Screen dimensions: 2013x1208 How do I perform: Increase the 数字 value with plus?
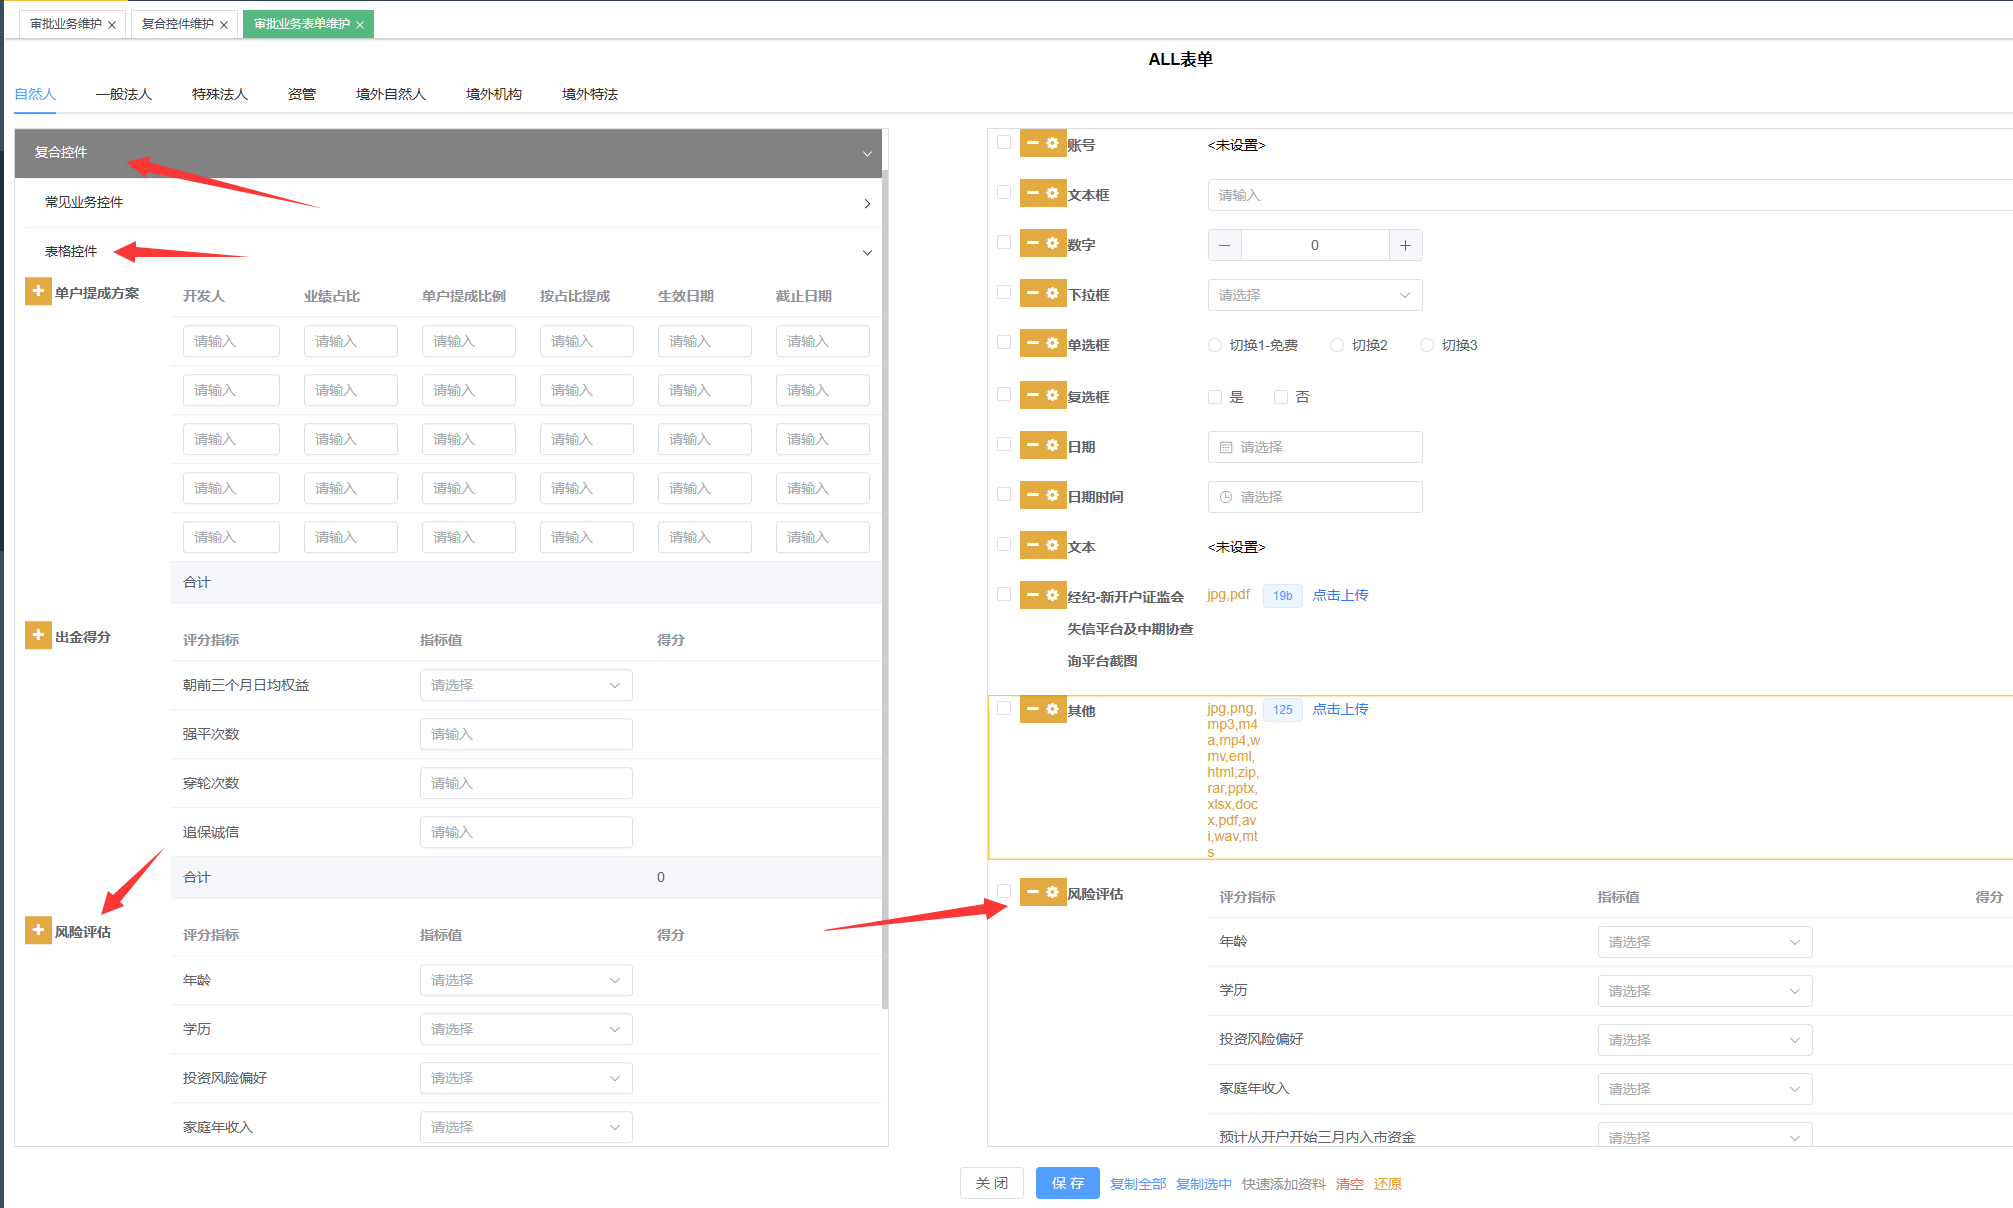coord(1405,245)
